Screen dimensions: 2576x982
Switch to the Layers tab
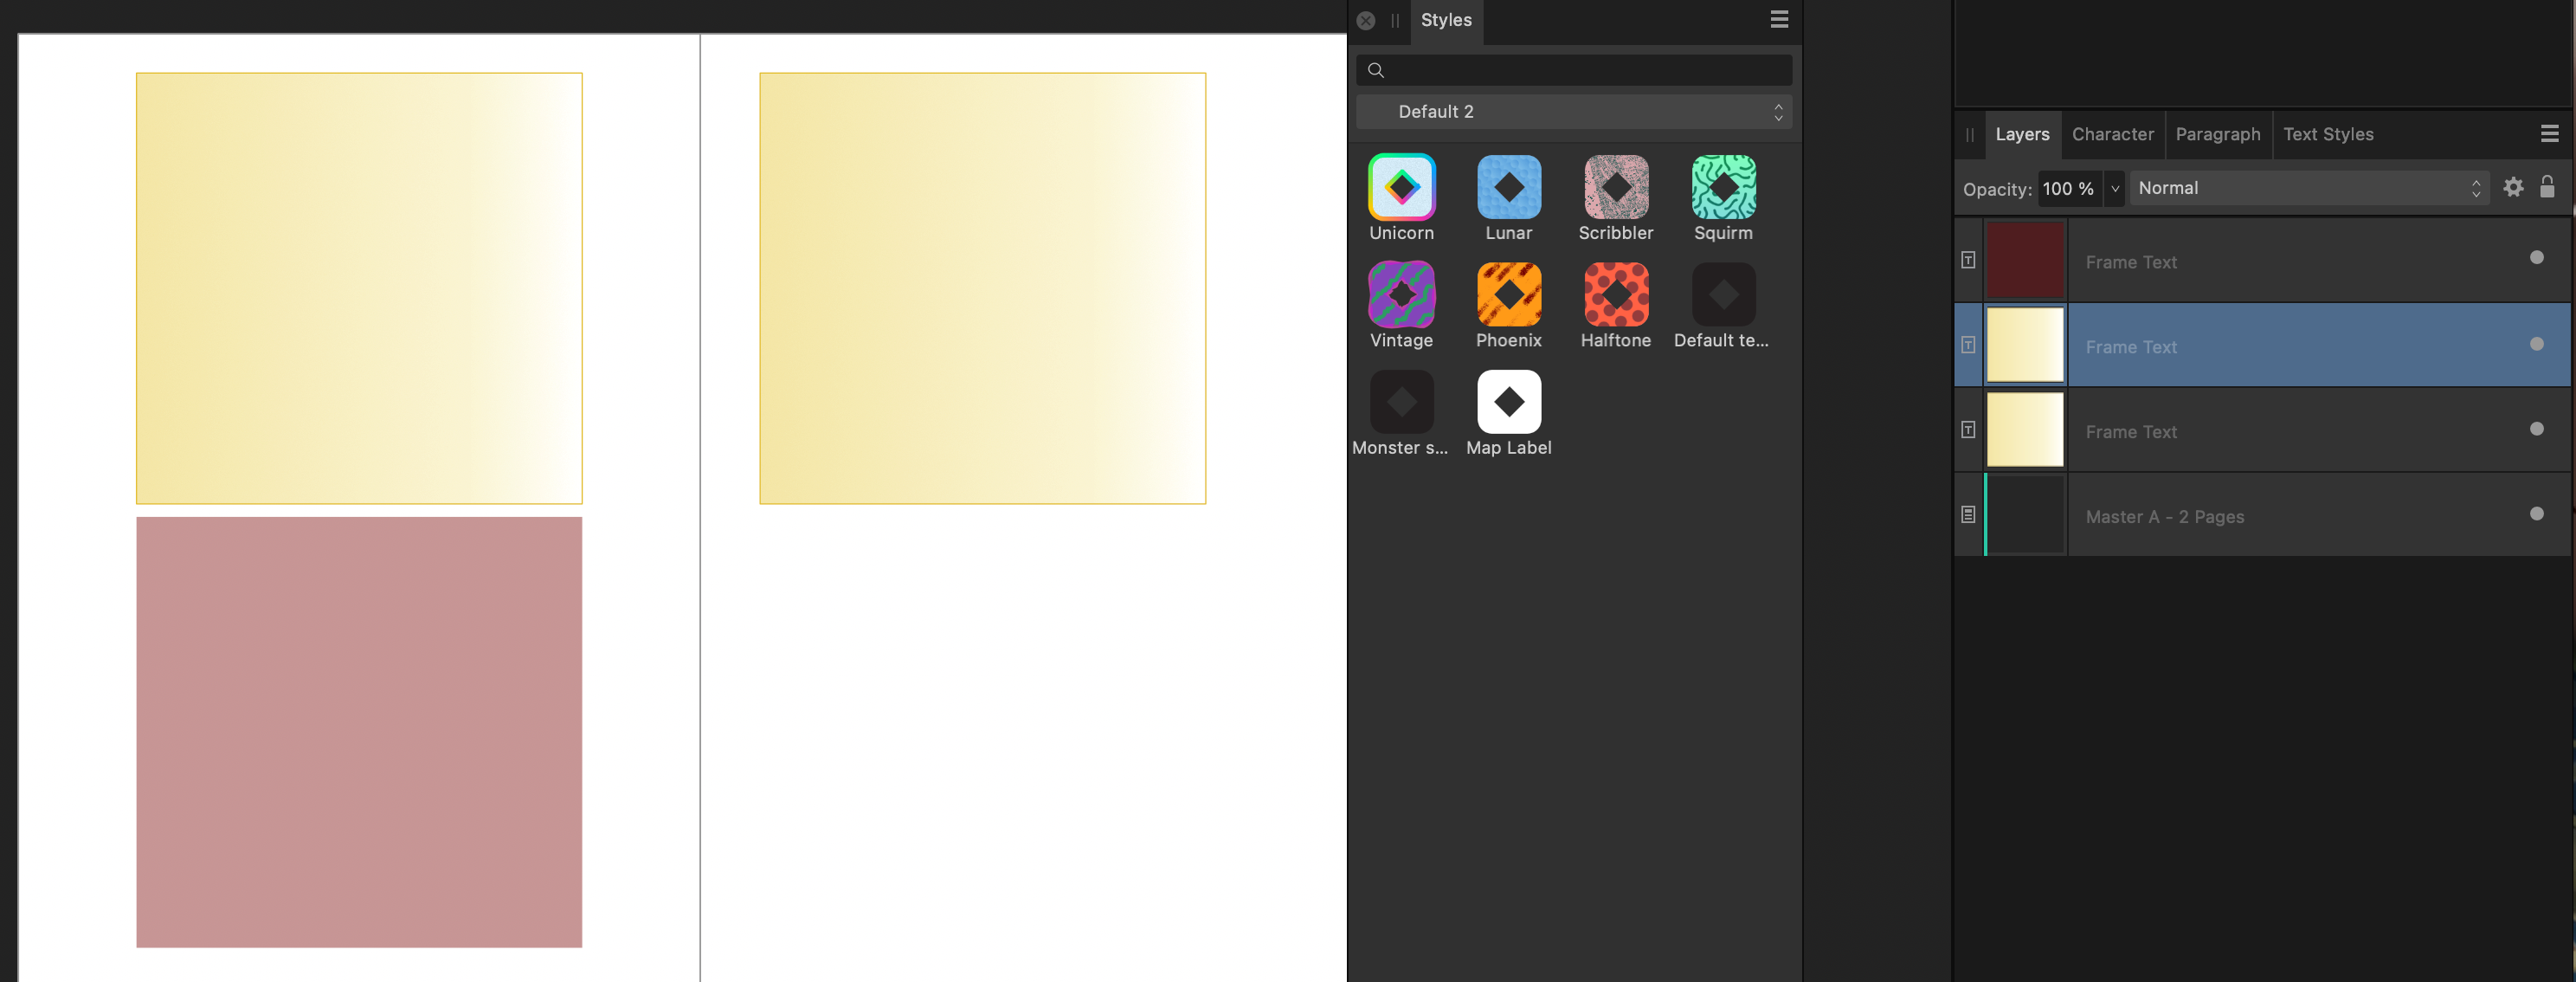[x=2022, y=134]
